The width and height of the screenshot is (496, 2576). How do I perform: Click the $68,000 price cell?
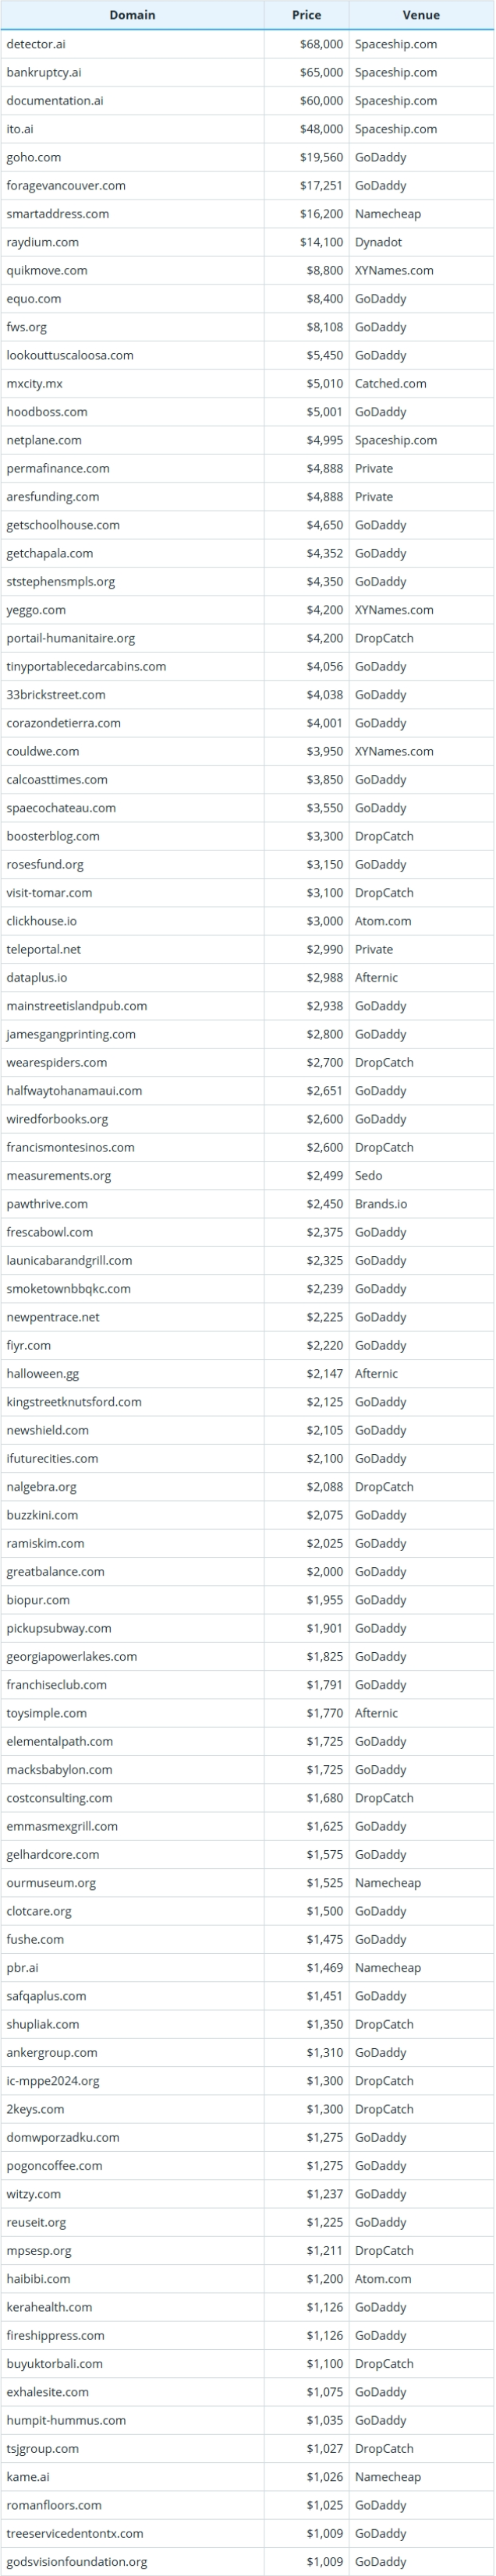321,44
